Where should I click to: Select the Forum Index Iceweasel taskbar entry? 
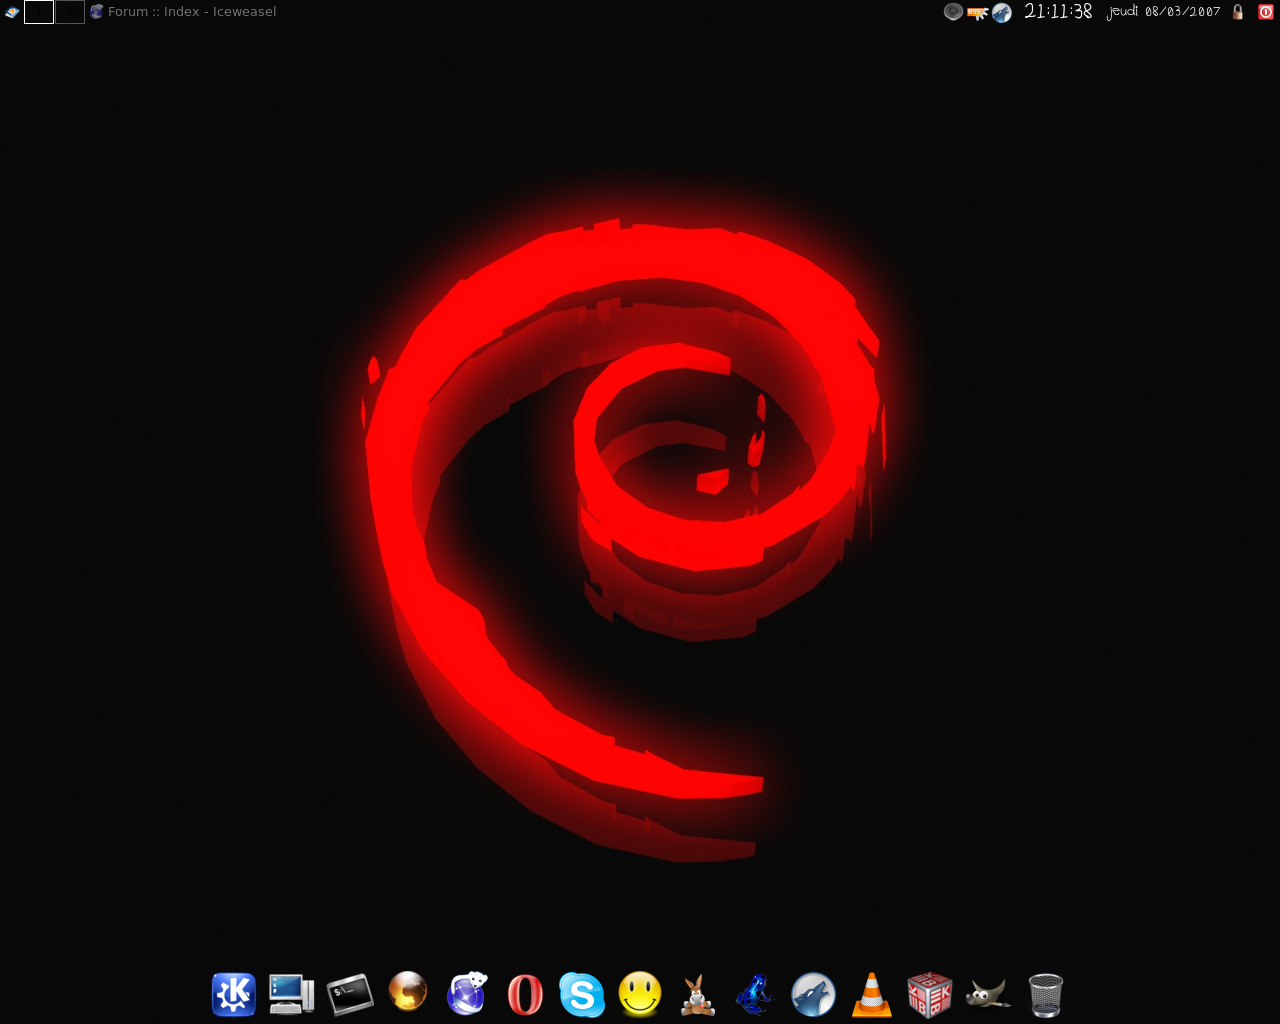click(183, 12)
